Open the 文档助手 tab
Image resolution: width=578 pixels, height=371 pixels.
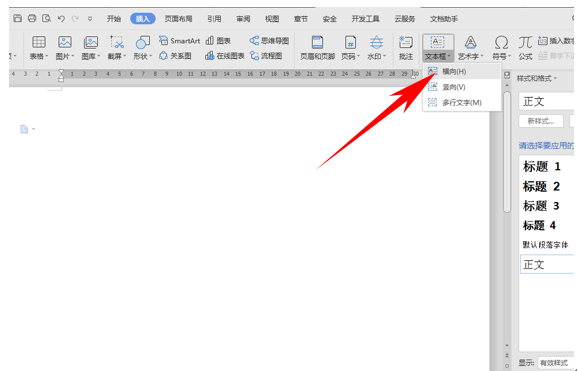pyautogui.click(x=444, y=19)
